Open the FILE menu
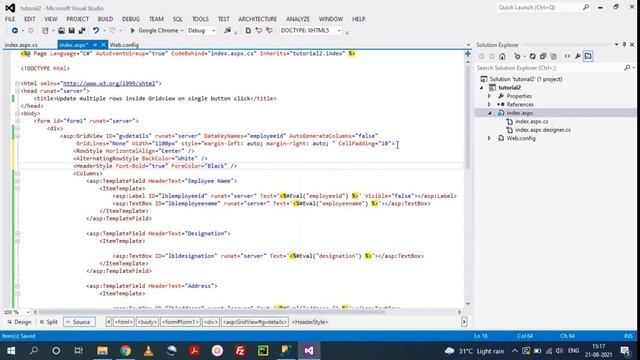This screenshot has width=640, height=360. [10, 19]
